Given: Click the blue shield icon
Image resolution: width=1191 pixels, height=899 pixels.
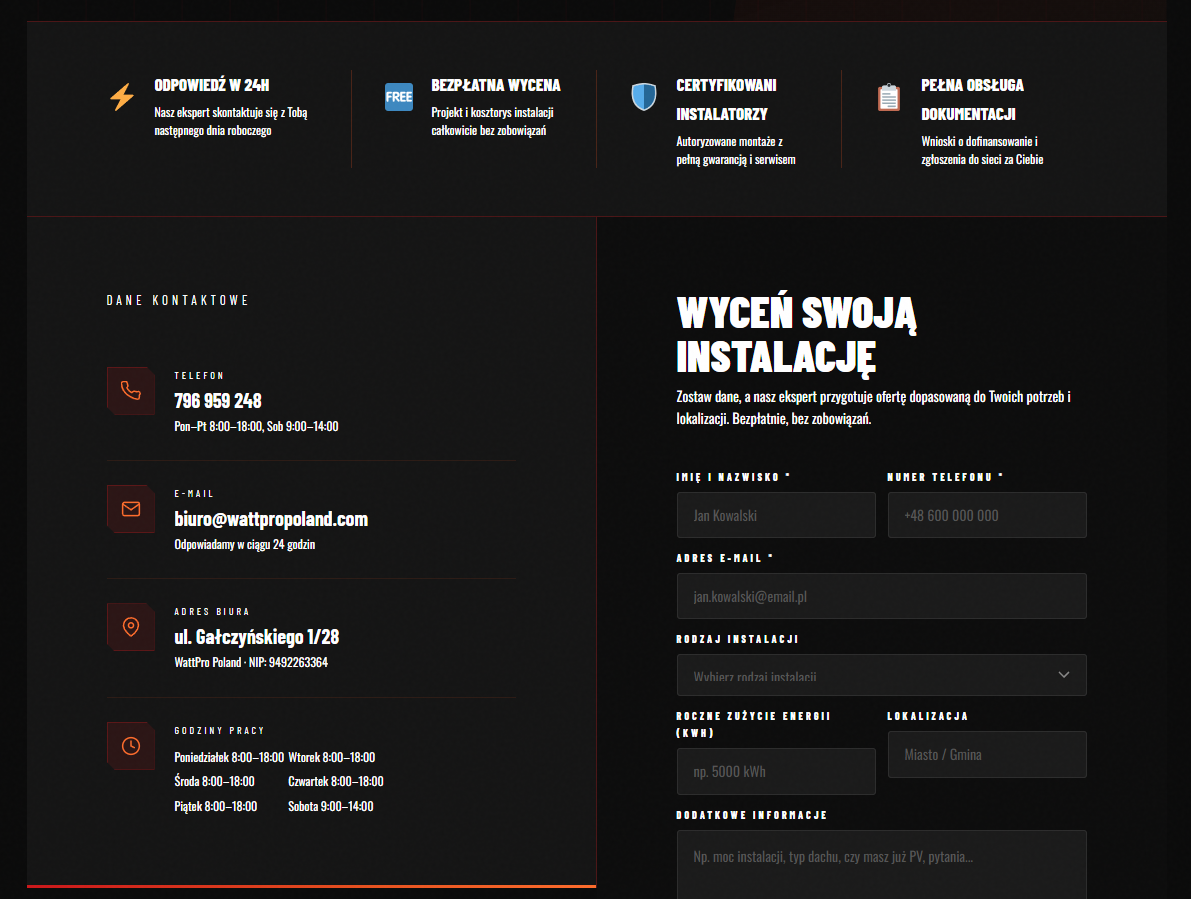Looking at the screenshot, I should click(x=644, y=96).
